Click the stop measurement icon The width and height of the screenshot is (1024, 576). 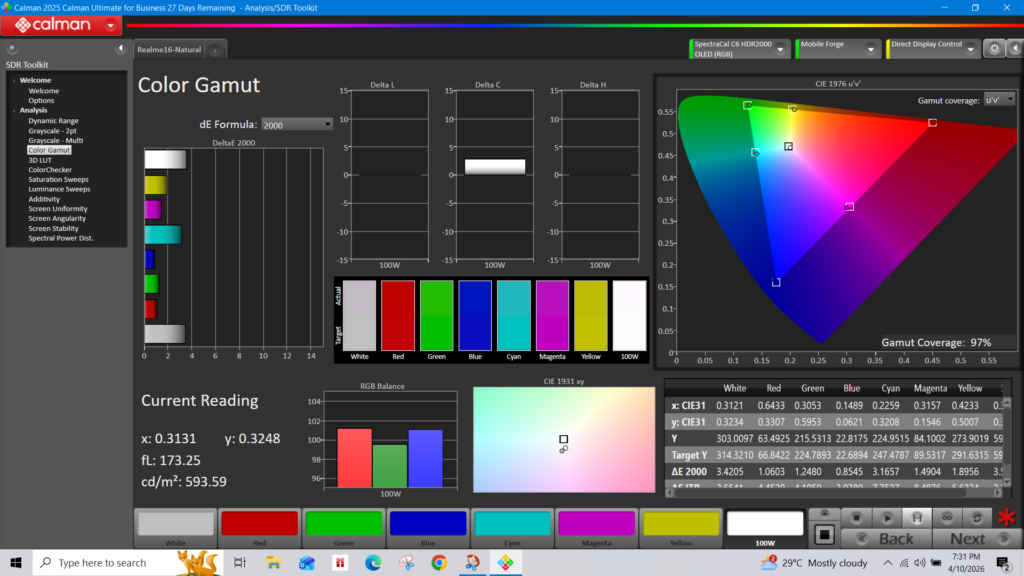(x=858, y=517)
